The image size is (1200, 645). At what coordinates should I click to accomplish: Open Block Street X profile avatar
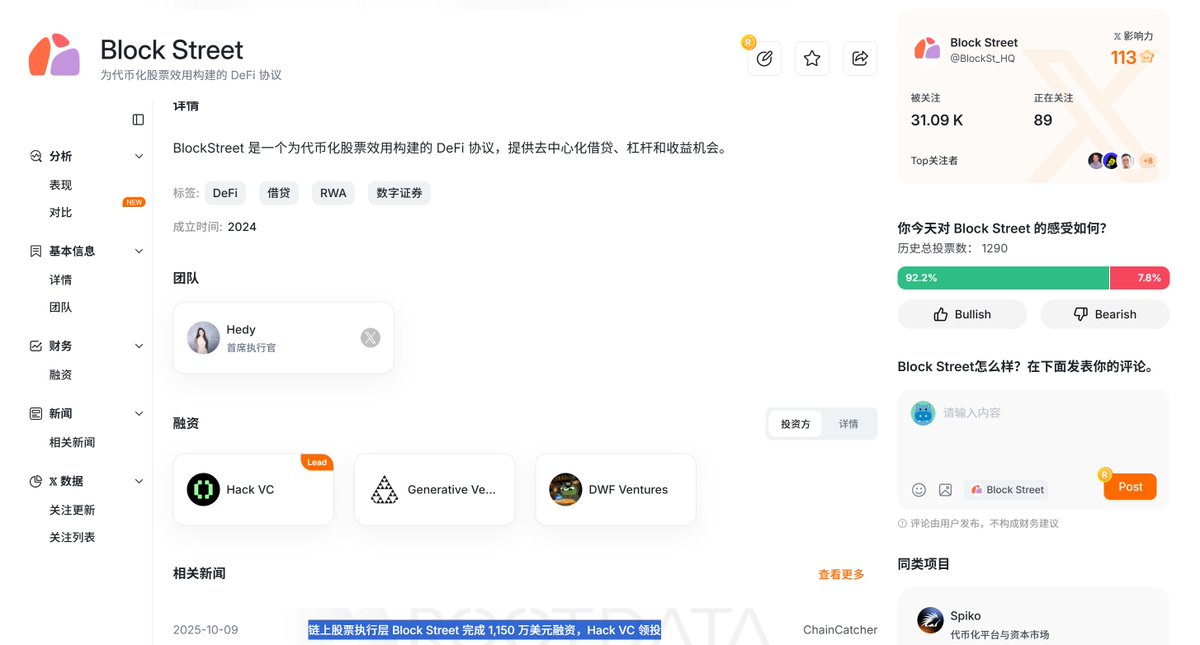[927, 49]
